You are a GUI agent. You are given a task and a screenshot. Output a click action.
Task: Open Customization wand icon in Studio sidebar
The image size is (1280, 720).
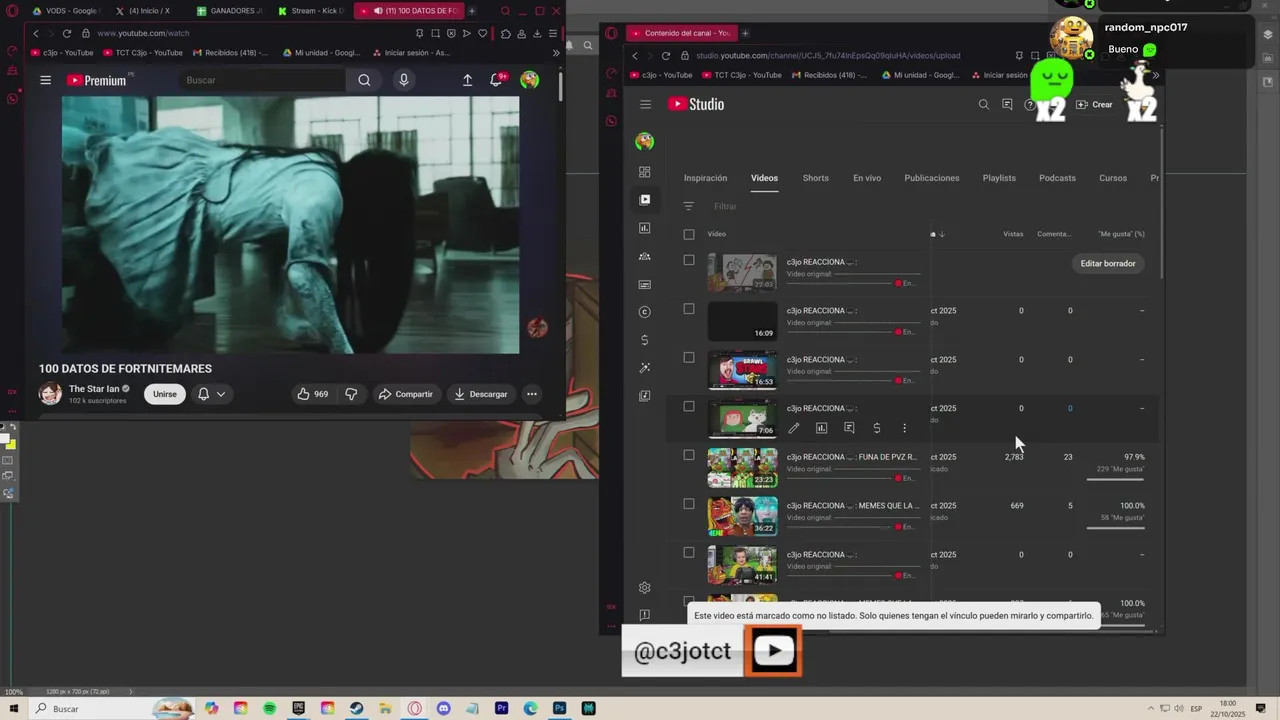[645, 368]
